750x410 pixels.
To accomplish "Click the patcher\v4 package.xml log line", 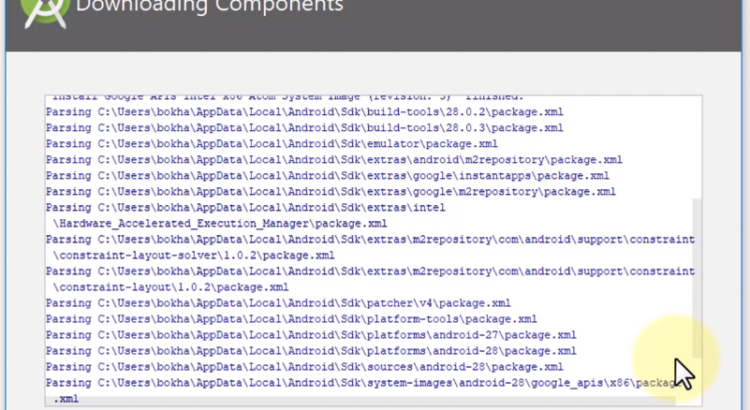I will [x=278, y=303].
